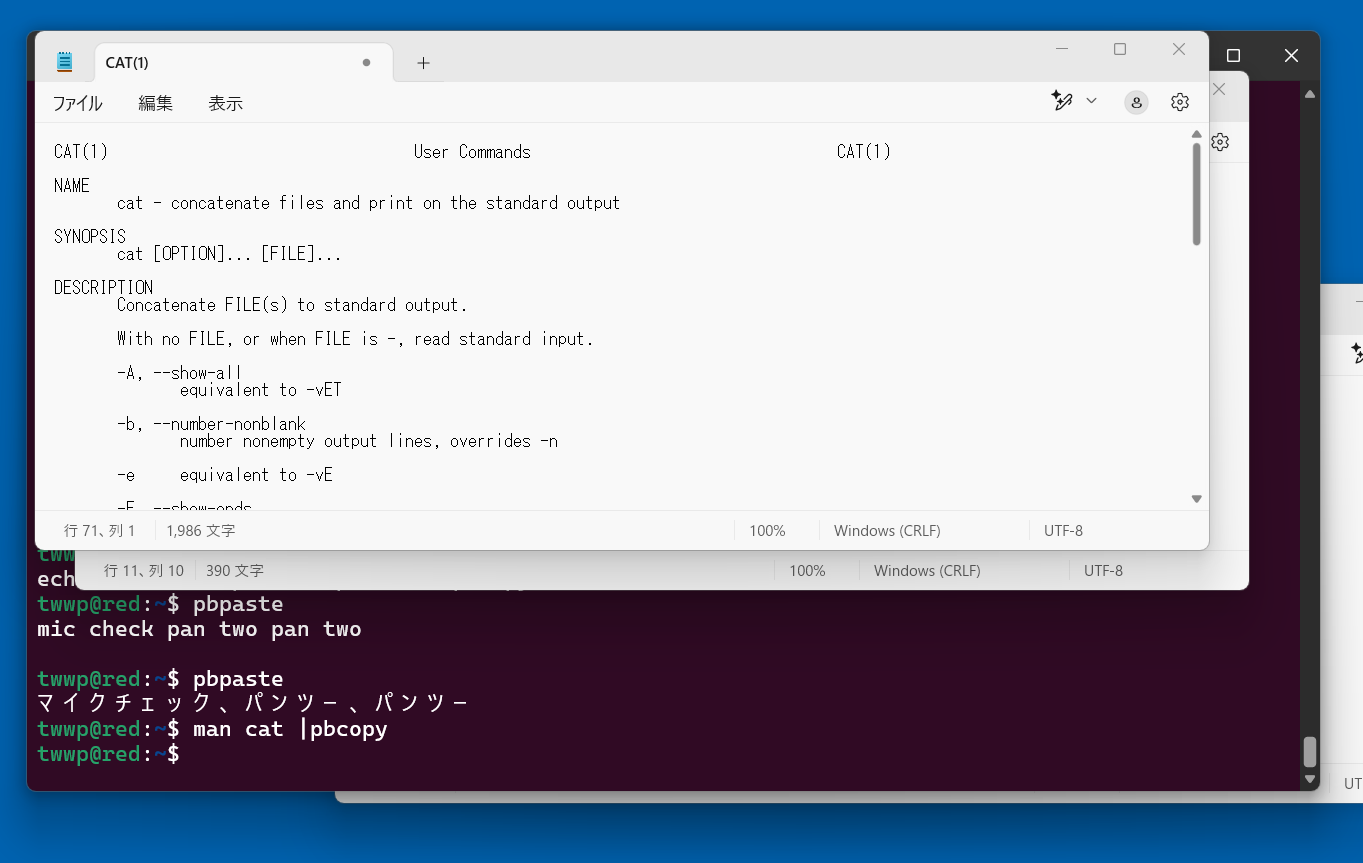Click 'UTF-8' encoding in front Notepad status bar
This screenshot has width=1363, height=863.
click(x=1063, y=531)
